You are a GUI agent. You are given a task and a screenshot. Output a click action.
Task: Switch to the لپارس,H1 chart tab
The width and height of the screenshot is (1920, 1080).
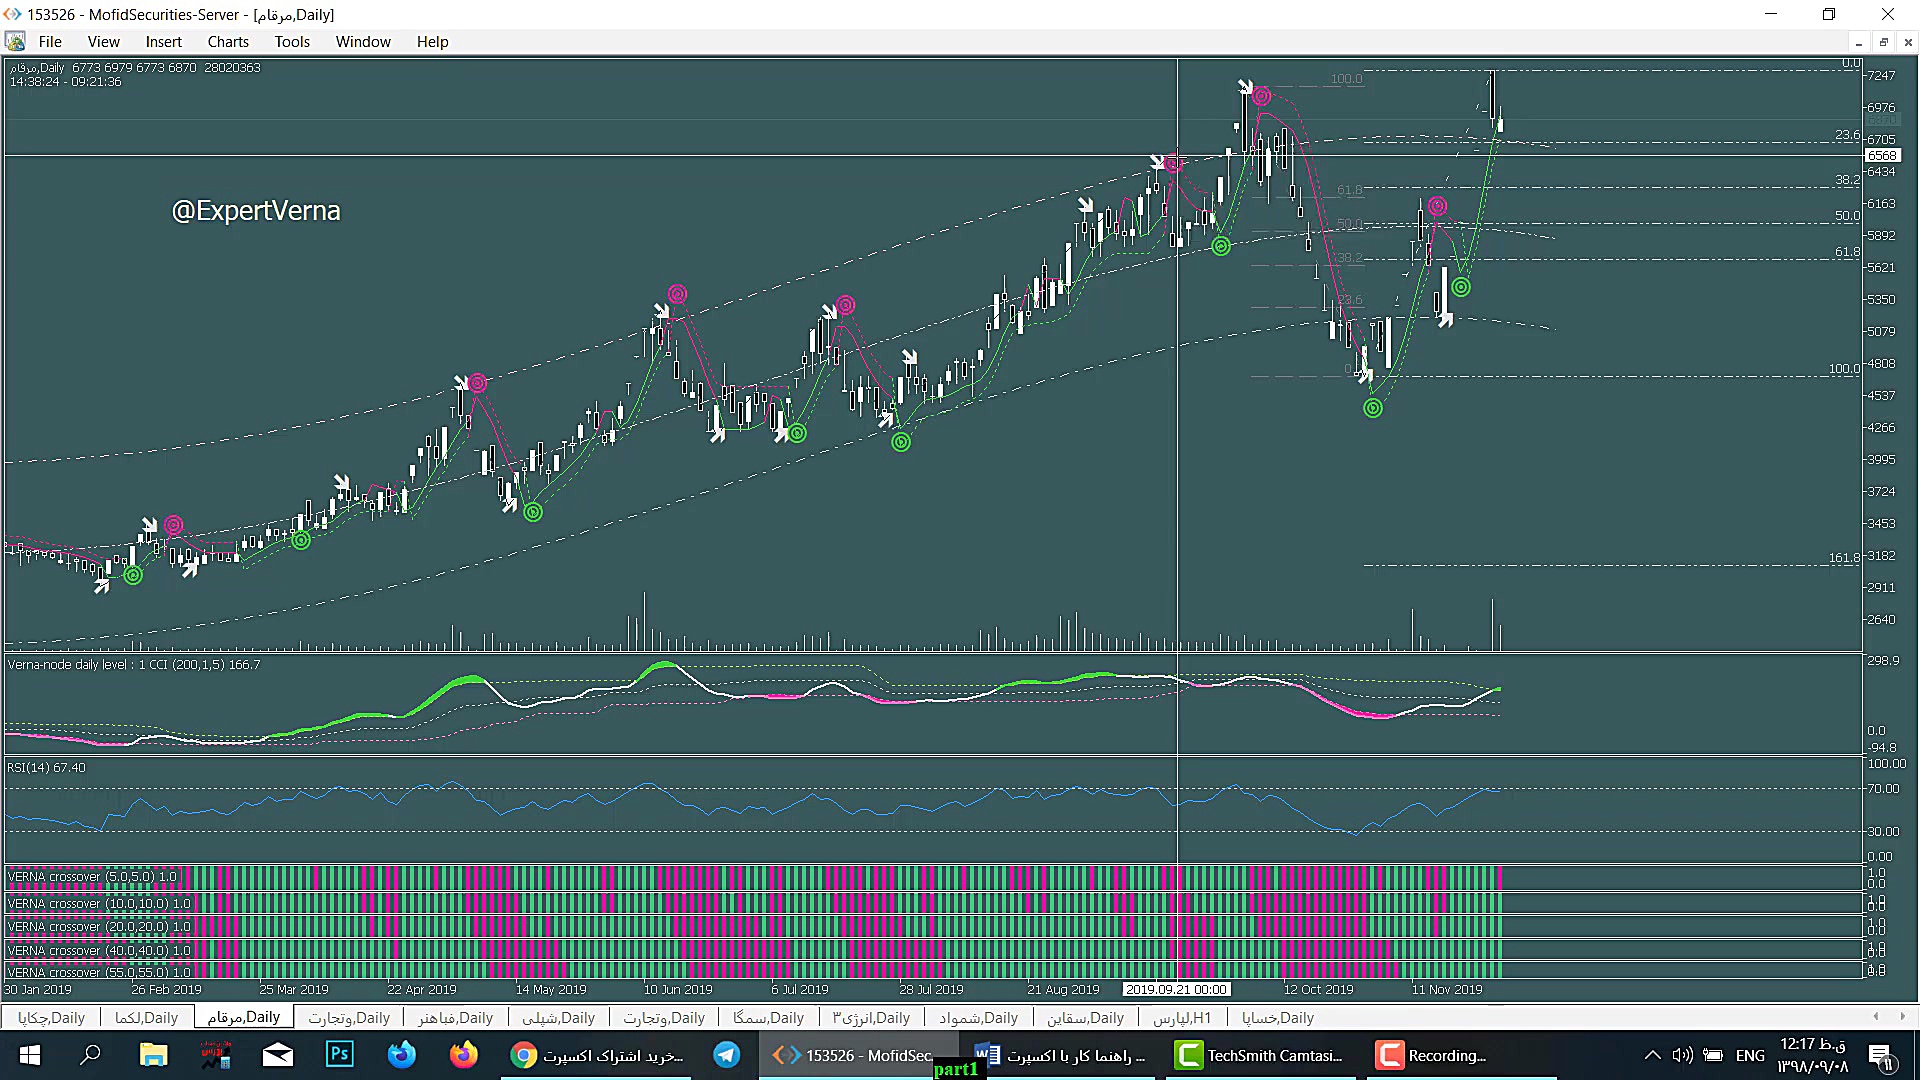tap(1181, 1018)
